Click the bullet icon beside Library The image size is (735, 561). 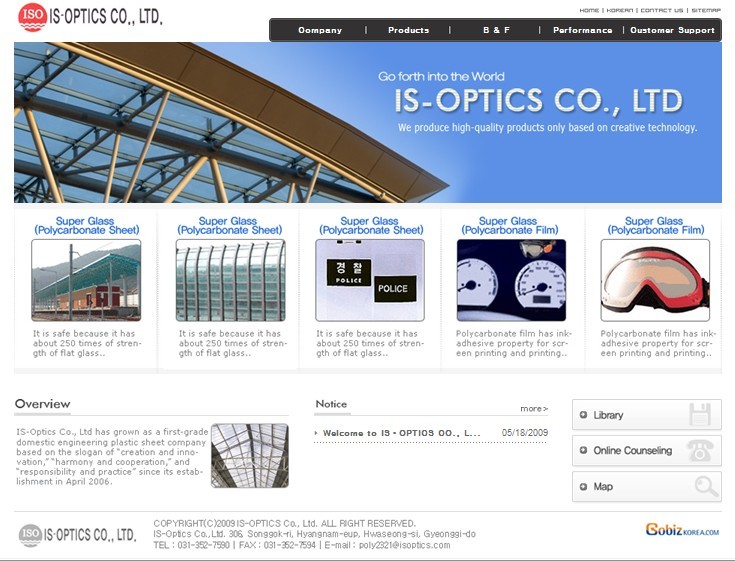click(583, 414)
